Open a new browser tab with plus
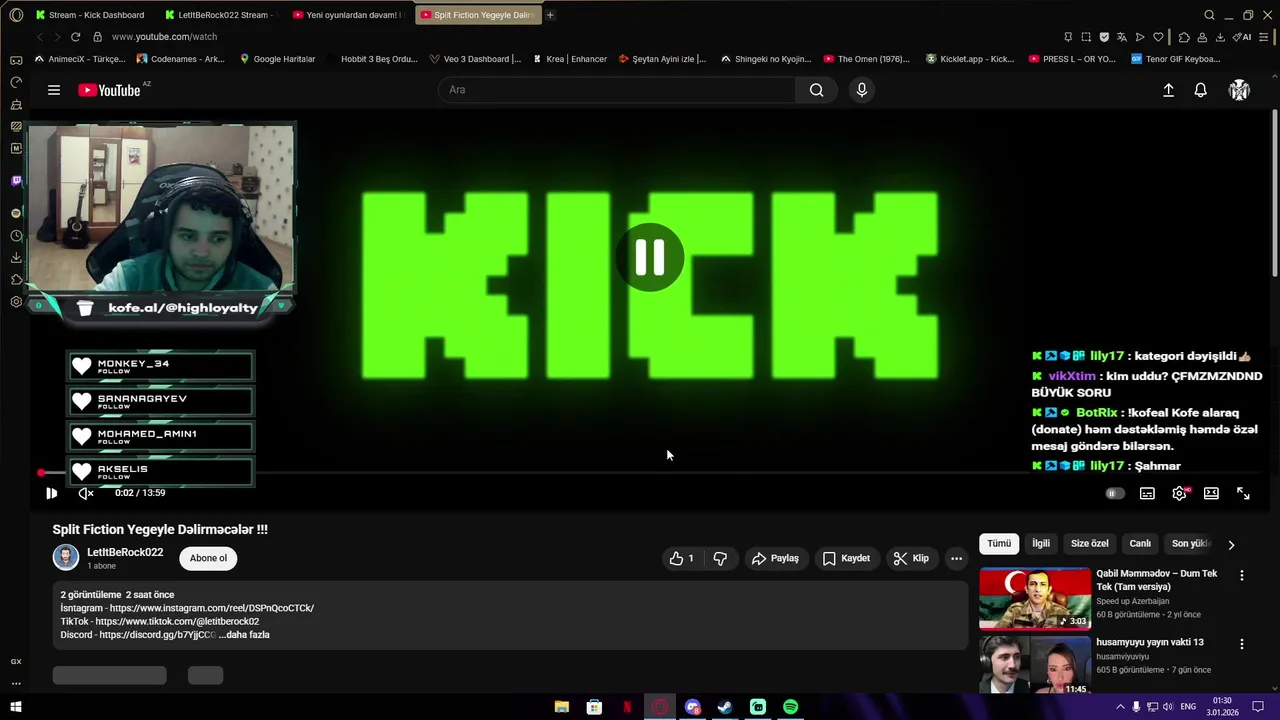Image resolution: width=1280 pixels, height=720 pixels. tap(550, 15)
